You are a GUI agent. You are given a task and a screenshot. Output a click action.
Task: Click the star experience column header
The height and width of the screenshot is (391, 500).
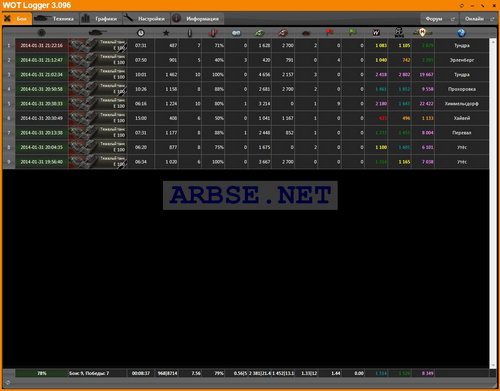click(x=166, y=33)
